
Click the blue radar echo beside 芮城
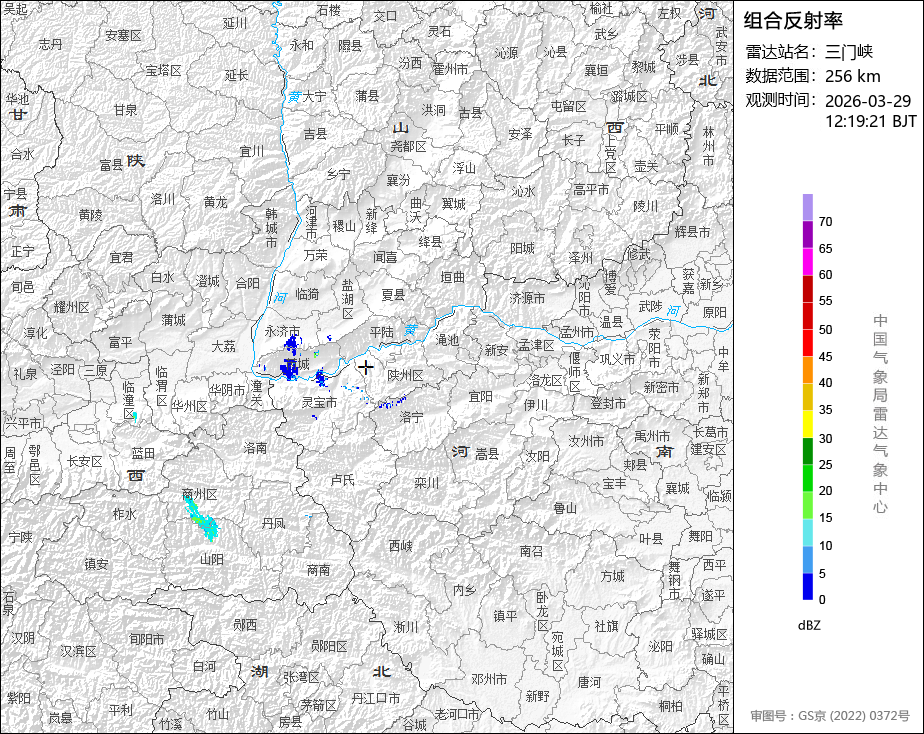[x=289, y=369]
